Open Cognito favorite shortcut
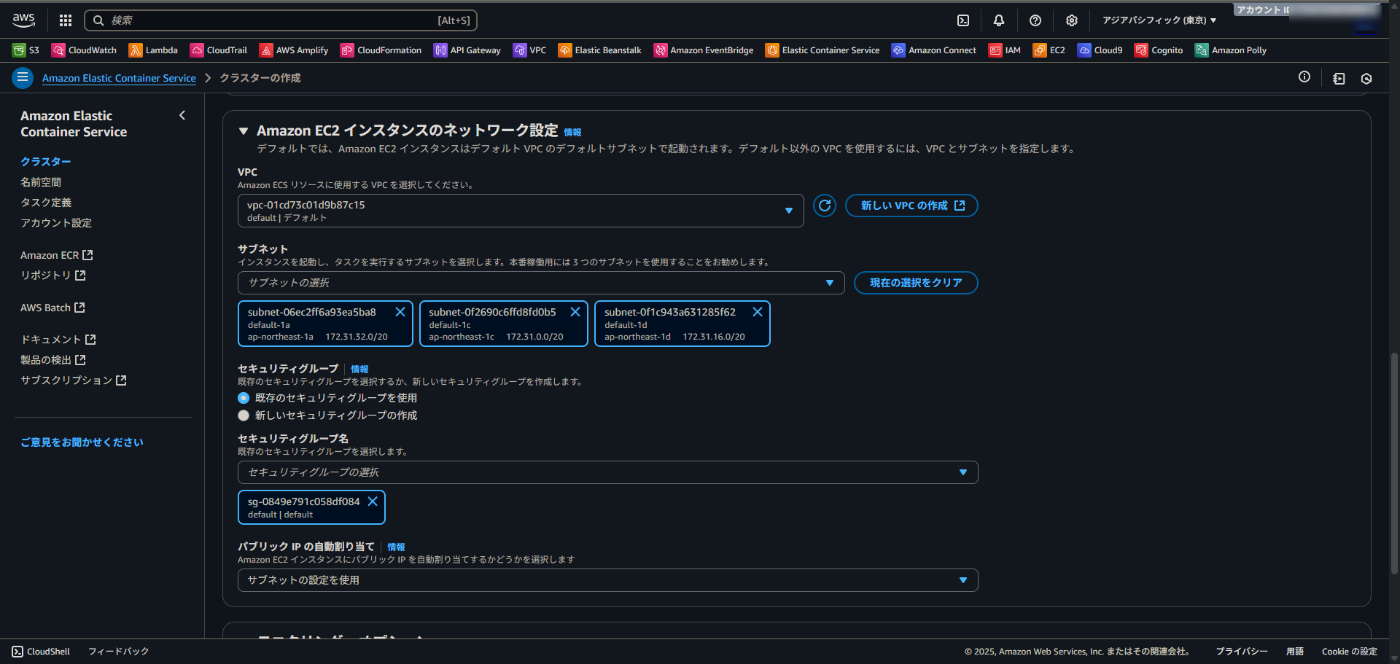This screenshot has width=1400, height=664. point(1159,50)
